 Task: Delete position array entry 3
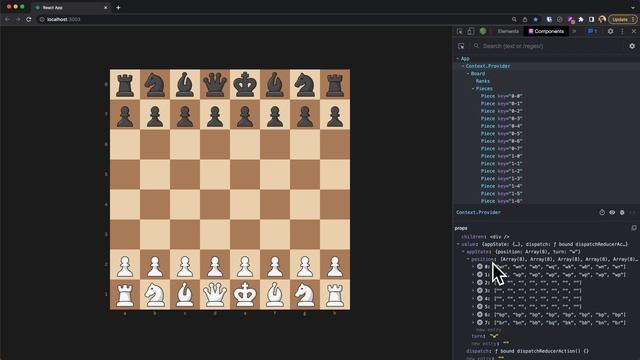coord(480,291)
